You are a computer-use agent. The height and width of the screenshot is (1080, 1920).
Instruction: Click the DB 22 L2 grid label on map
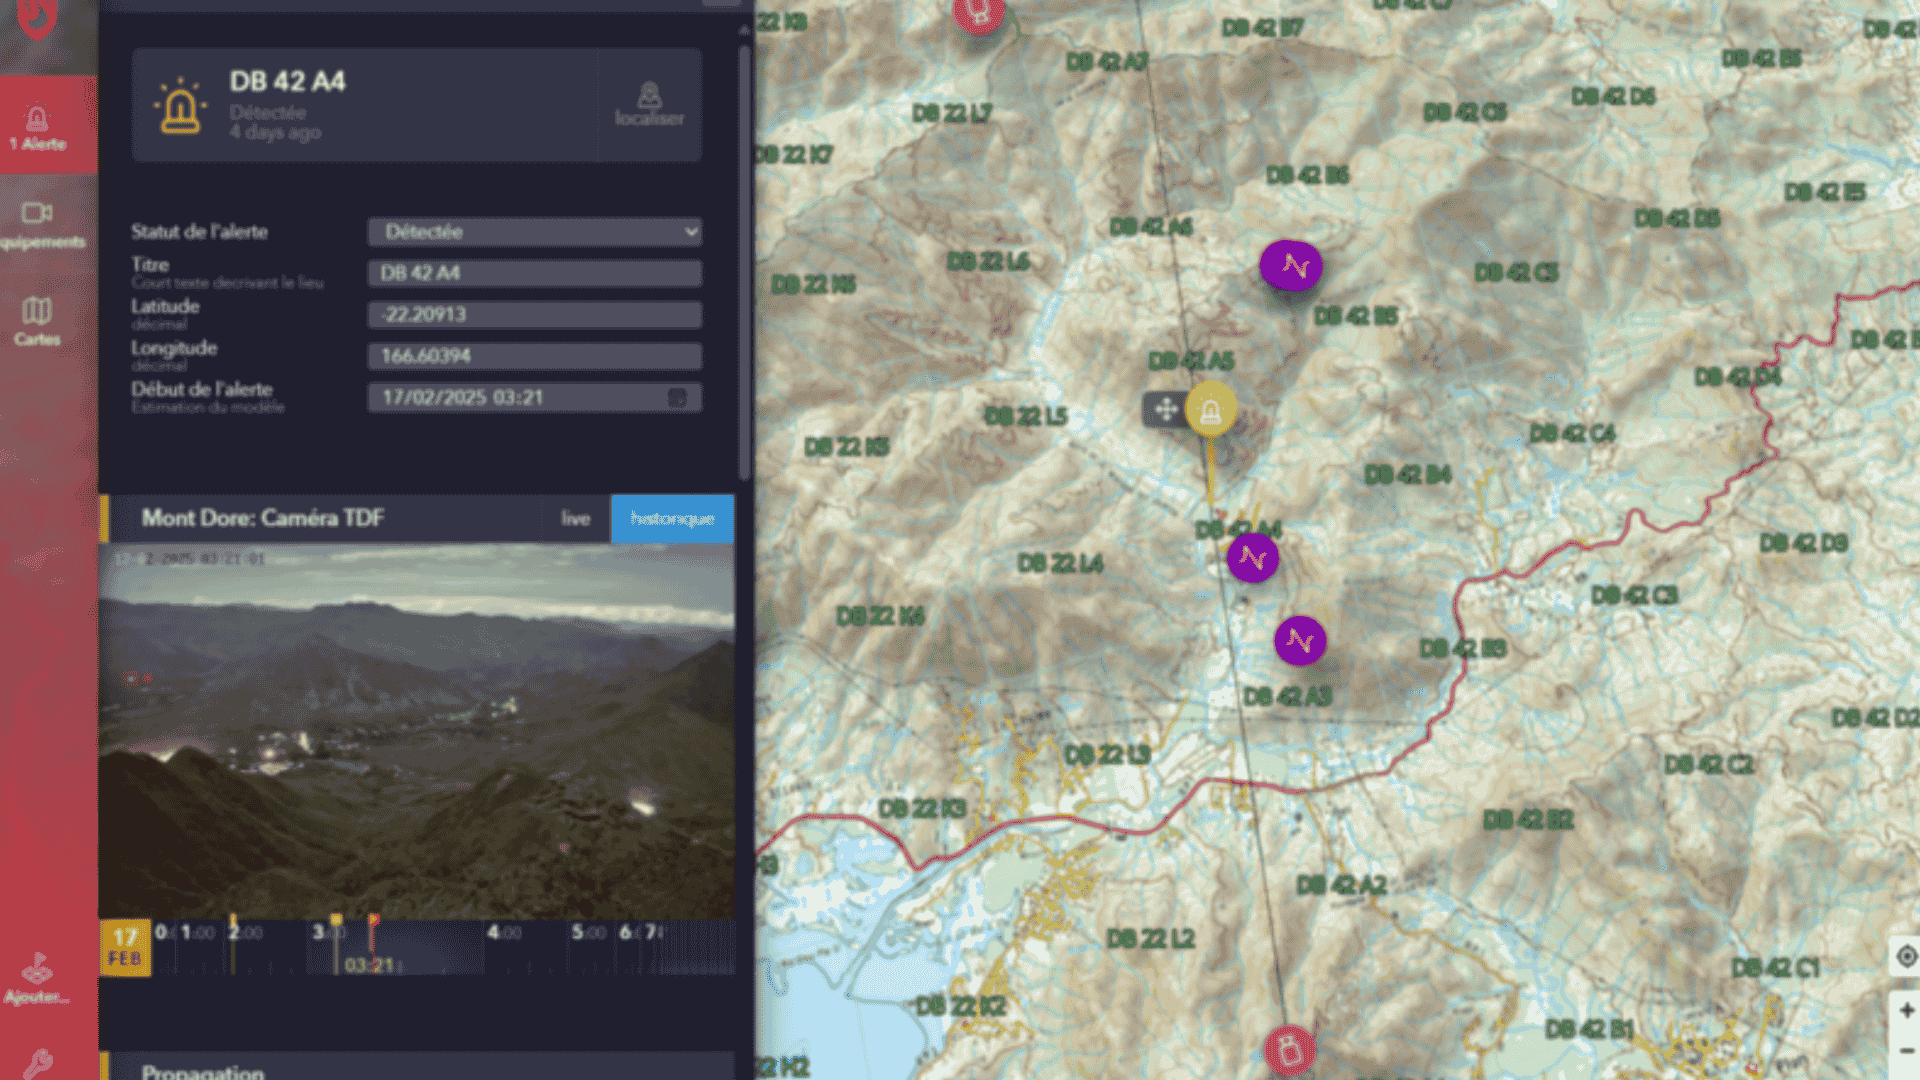click(1150, 939)
